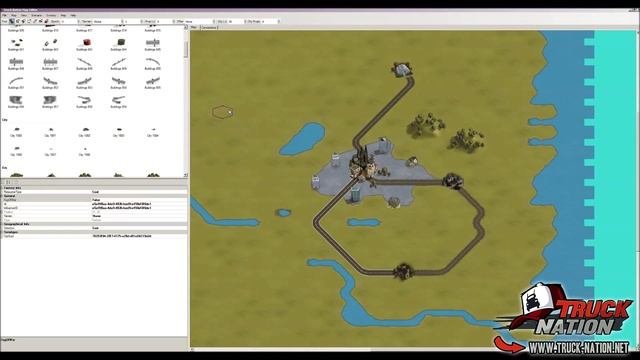640x360 pixels.
Task: Select the two small diagonal pieces thumbnail
Action: 50,42
